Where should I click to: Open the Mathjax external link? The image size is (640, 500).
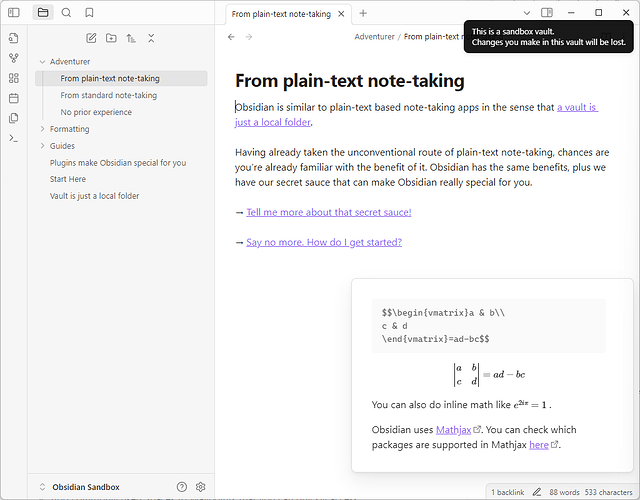[x=453, y=430]
